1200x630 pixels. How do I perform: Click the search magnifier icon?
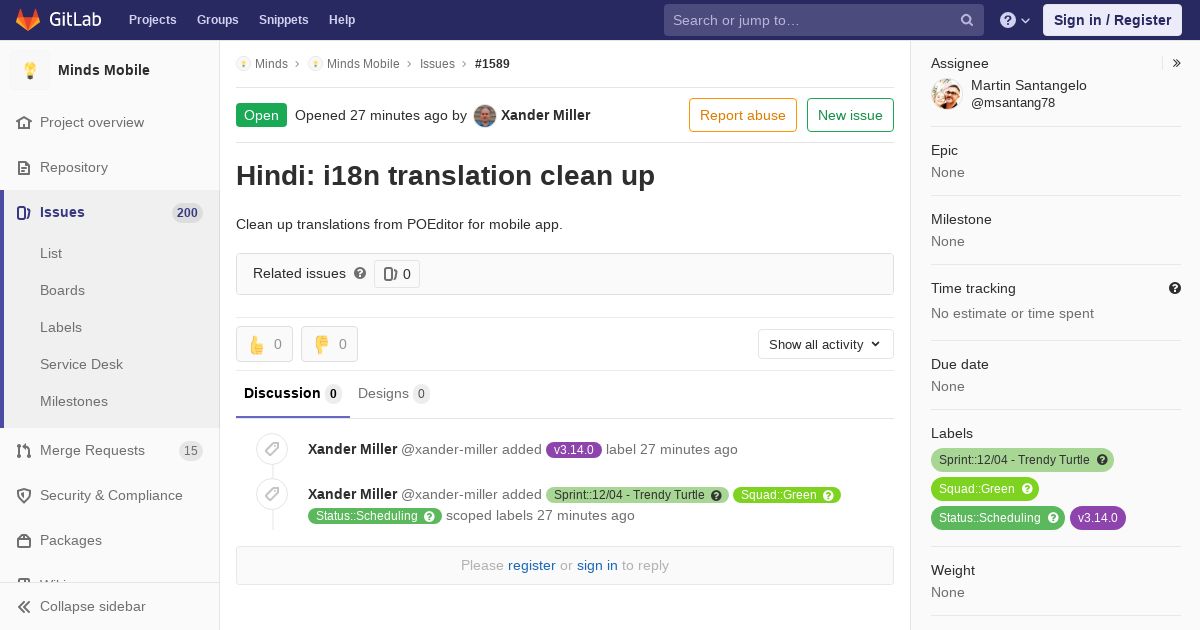[967, 20]
